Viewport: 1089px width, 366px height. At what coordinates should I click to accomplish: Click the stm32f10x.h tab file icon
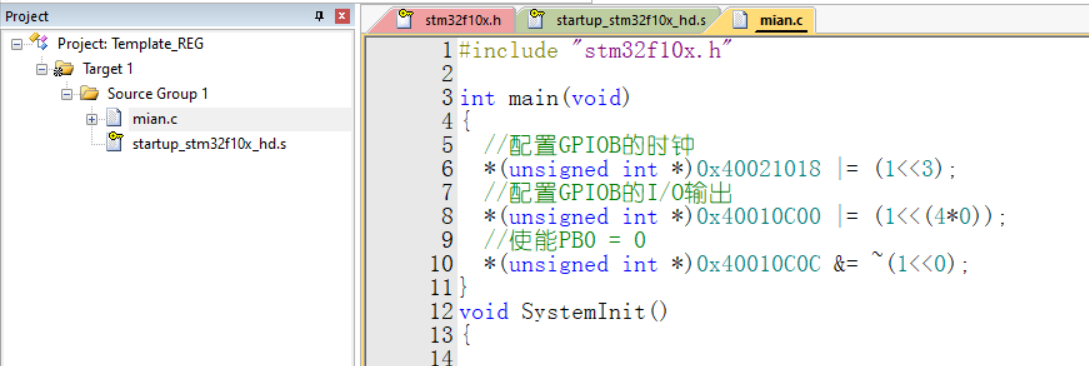tap(405, 19)
